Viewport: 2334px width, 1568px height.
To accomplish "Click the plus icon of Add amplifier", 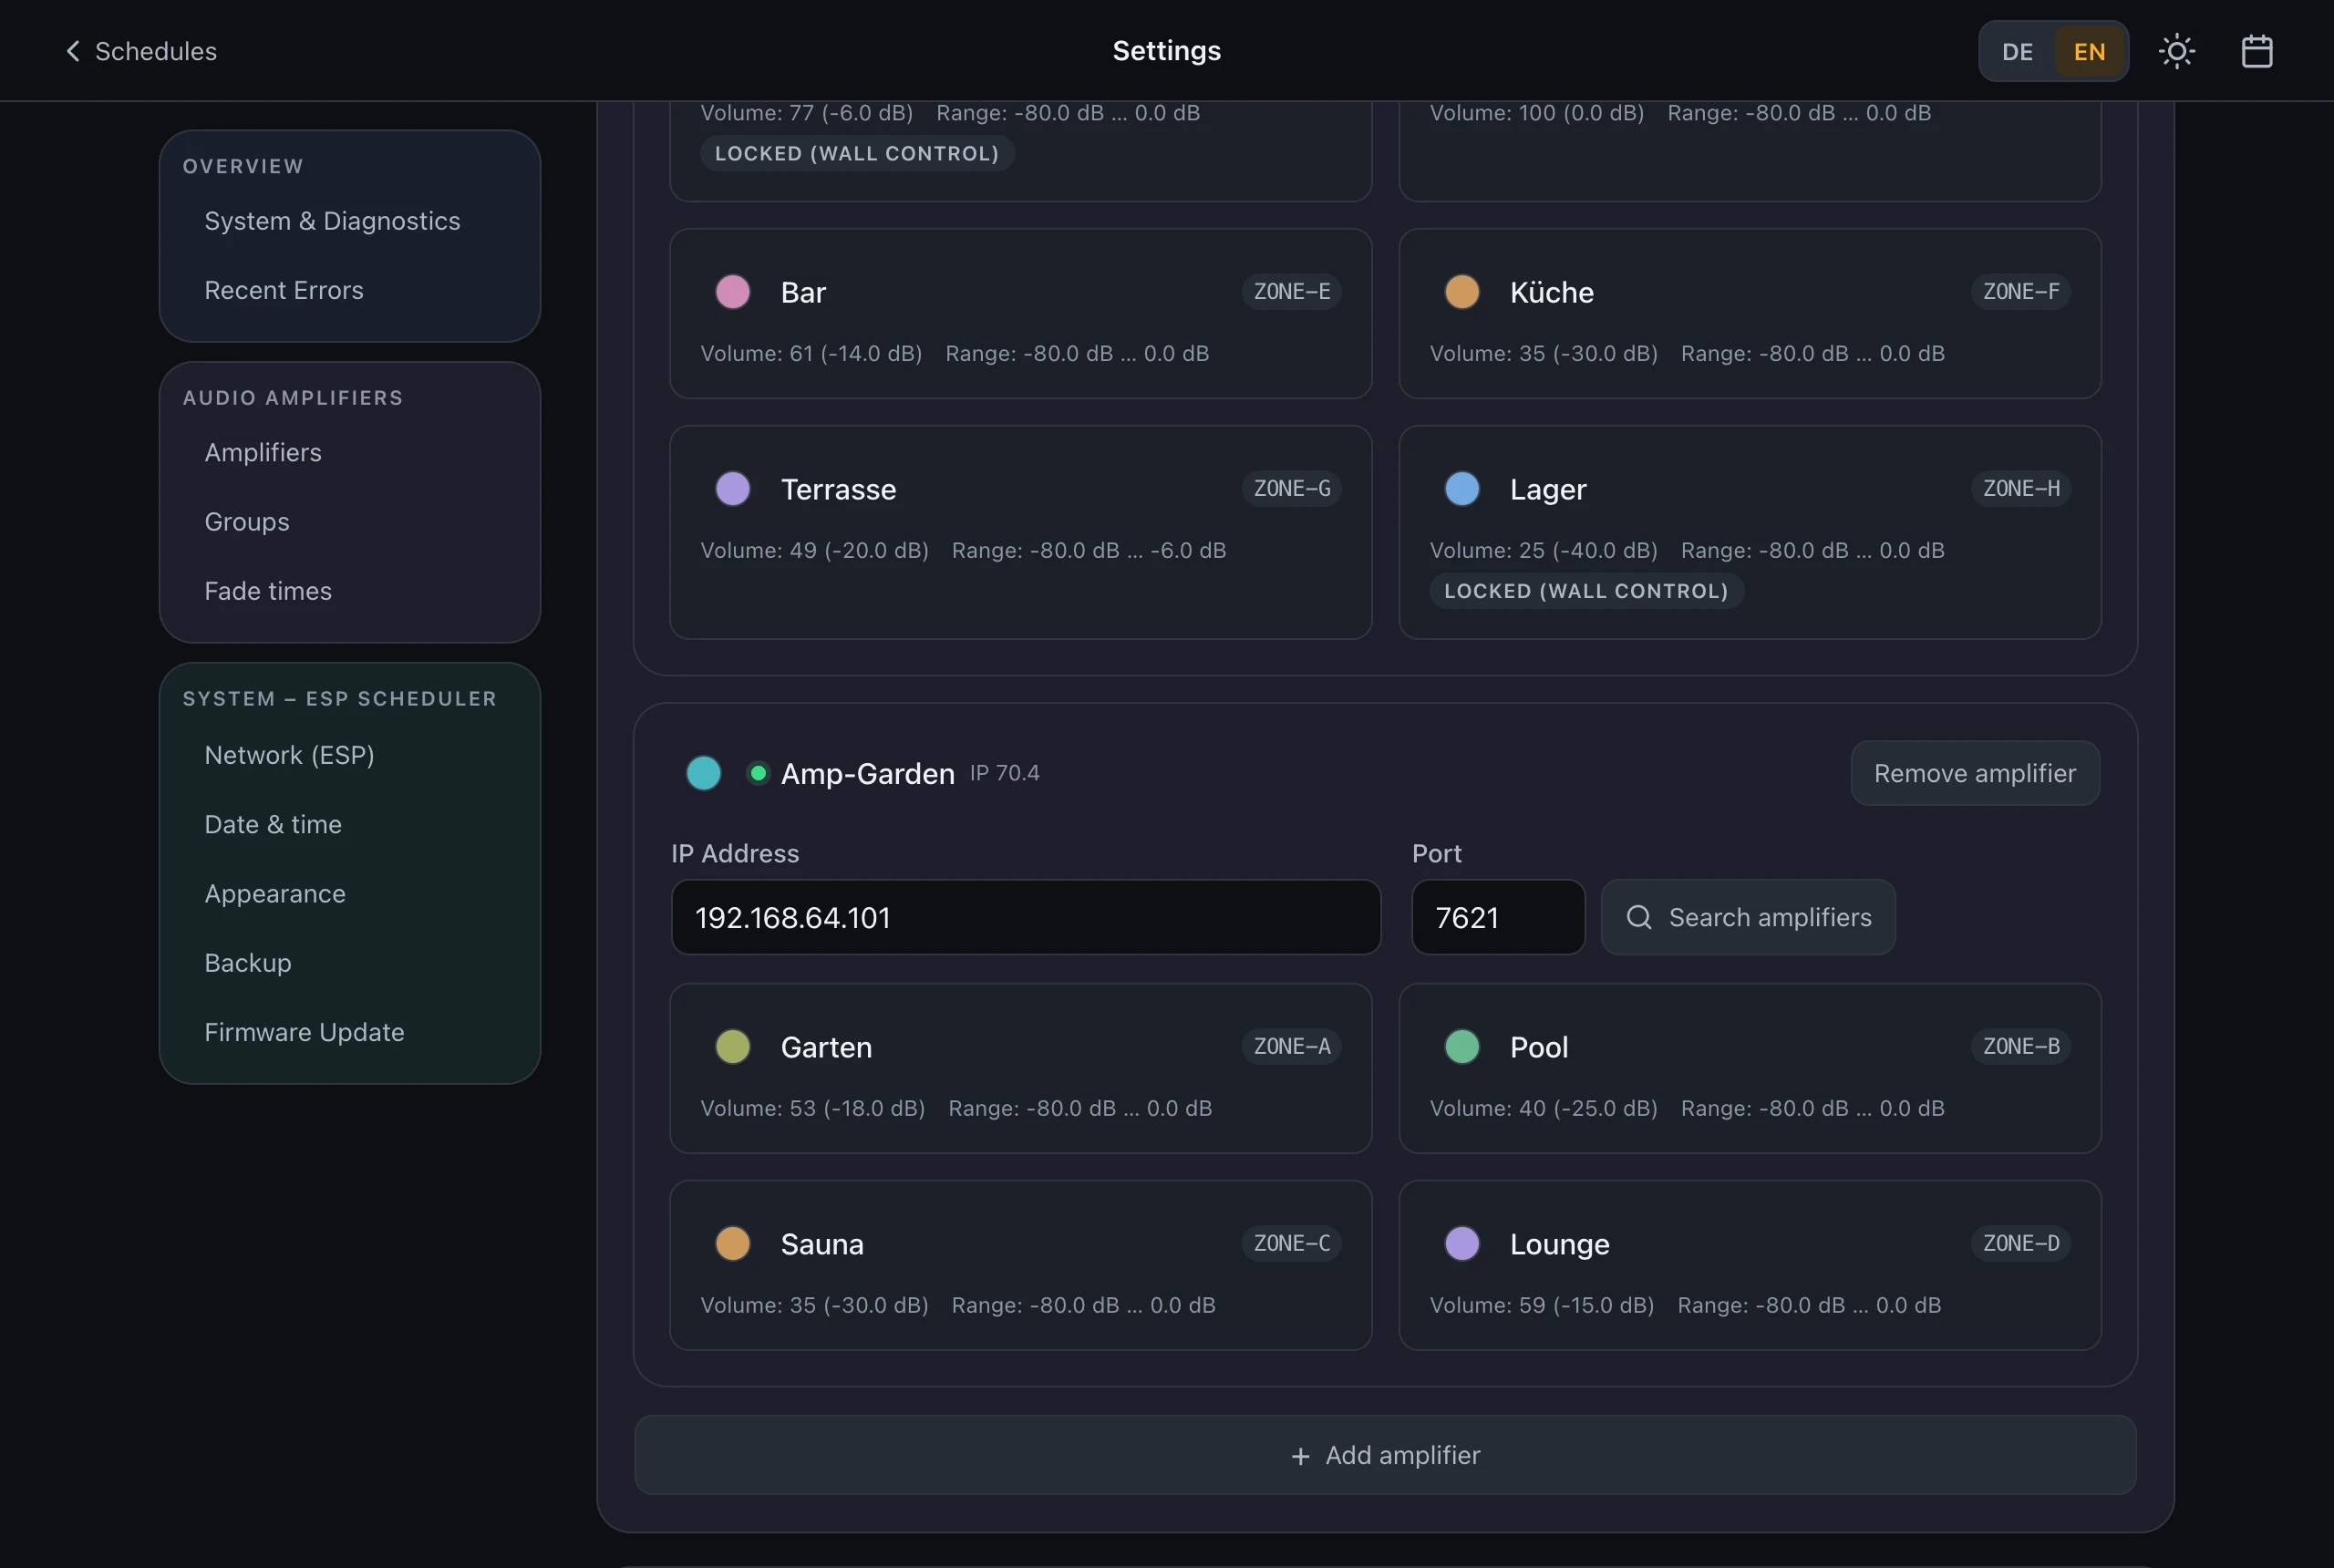I will click(1300, 1456).
